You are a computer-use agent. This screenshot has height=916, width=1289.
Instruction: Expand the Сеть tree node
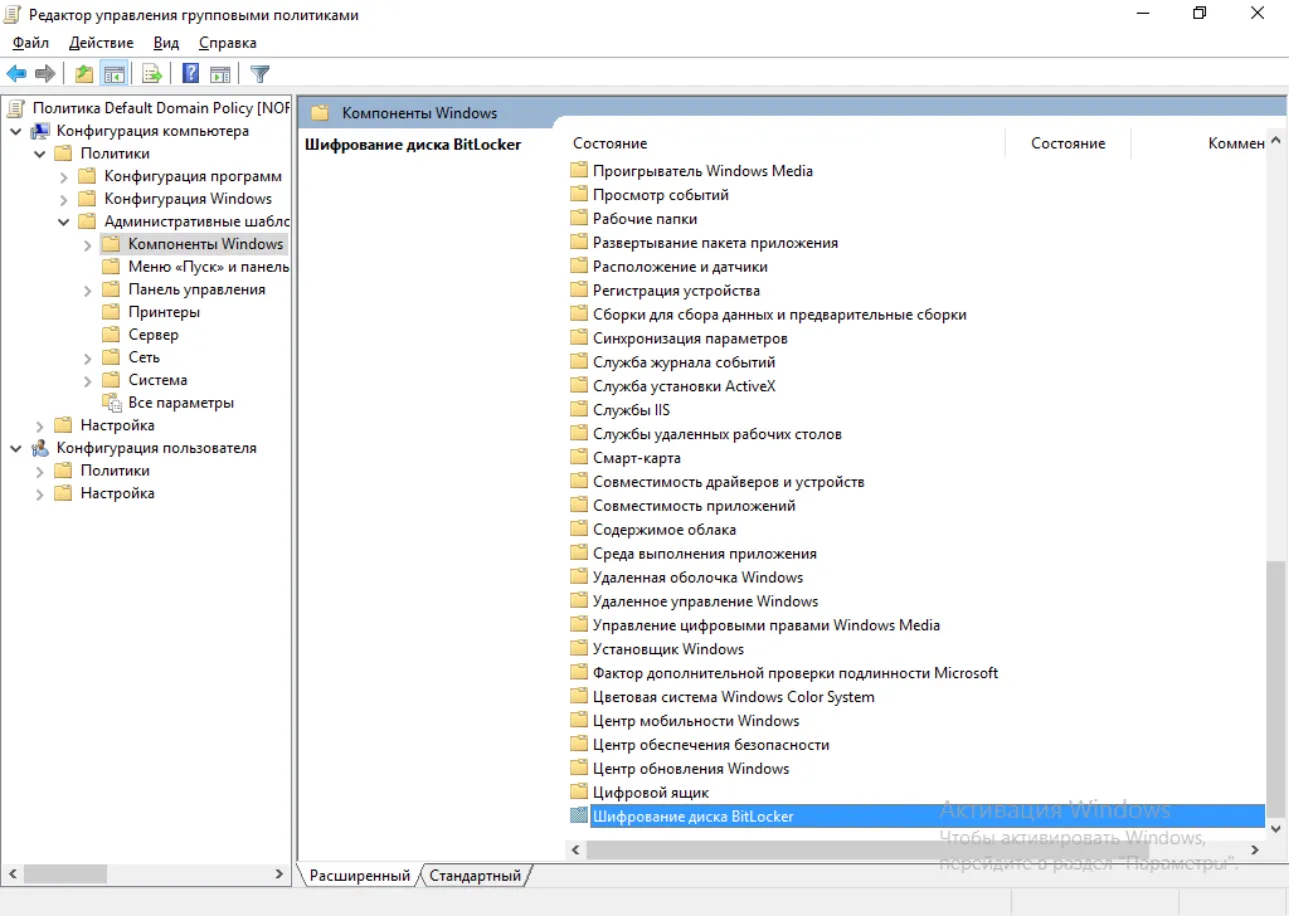(x=88, y=358)
